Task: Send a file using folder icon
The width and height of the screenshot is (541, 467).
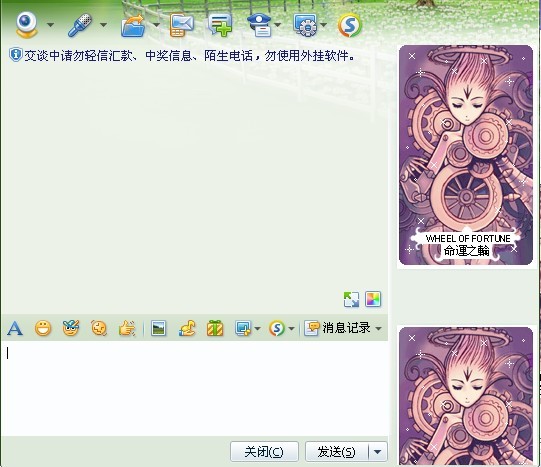Action: (133, 25)
